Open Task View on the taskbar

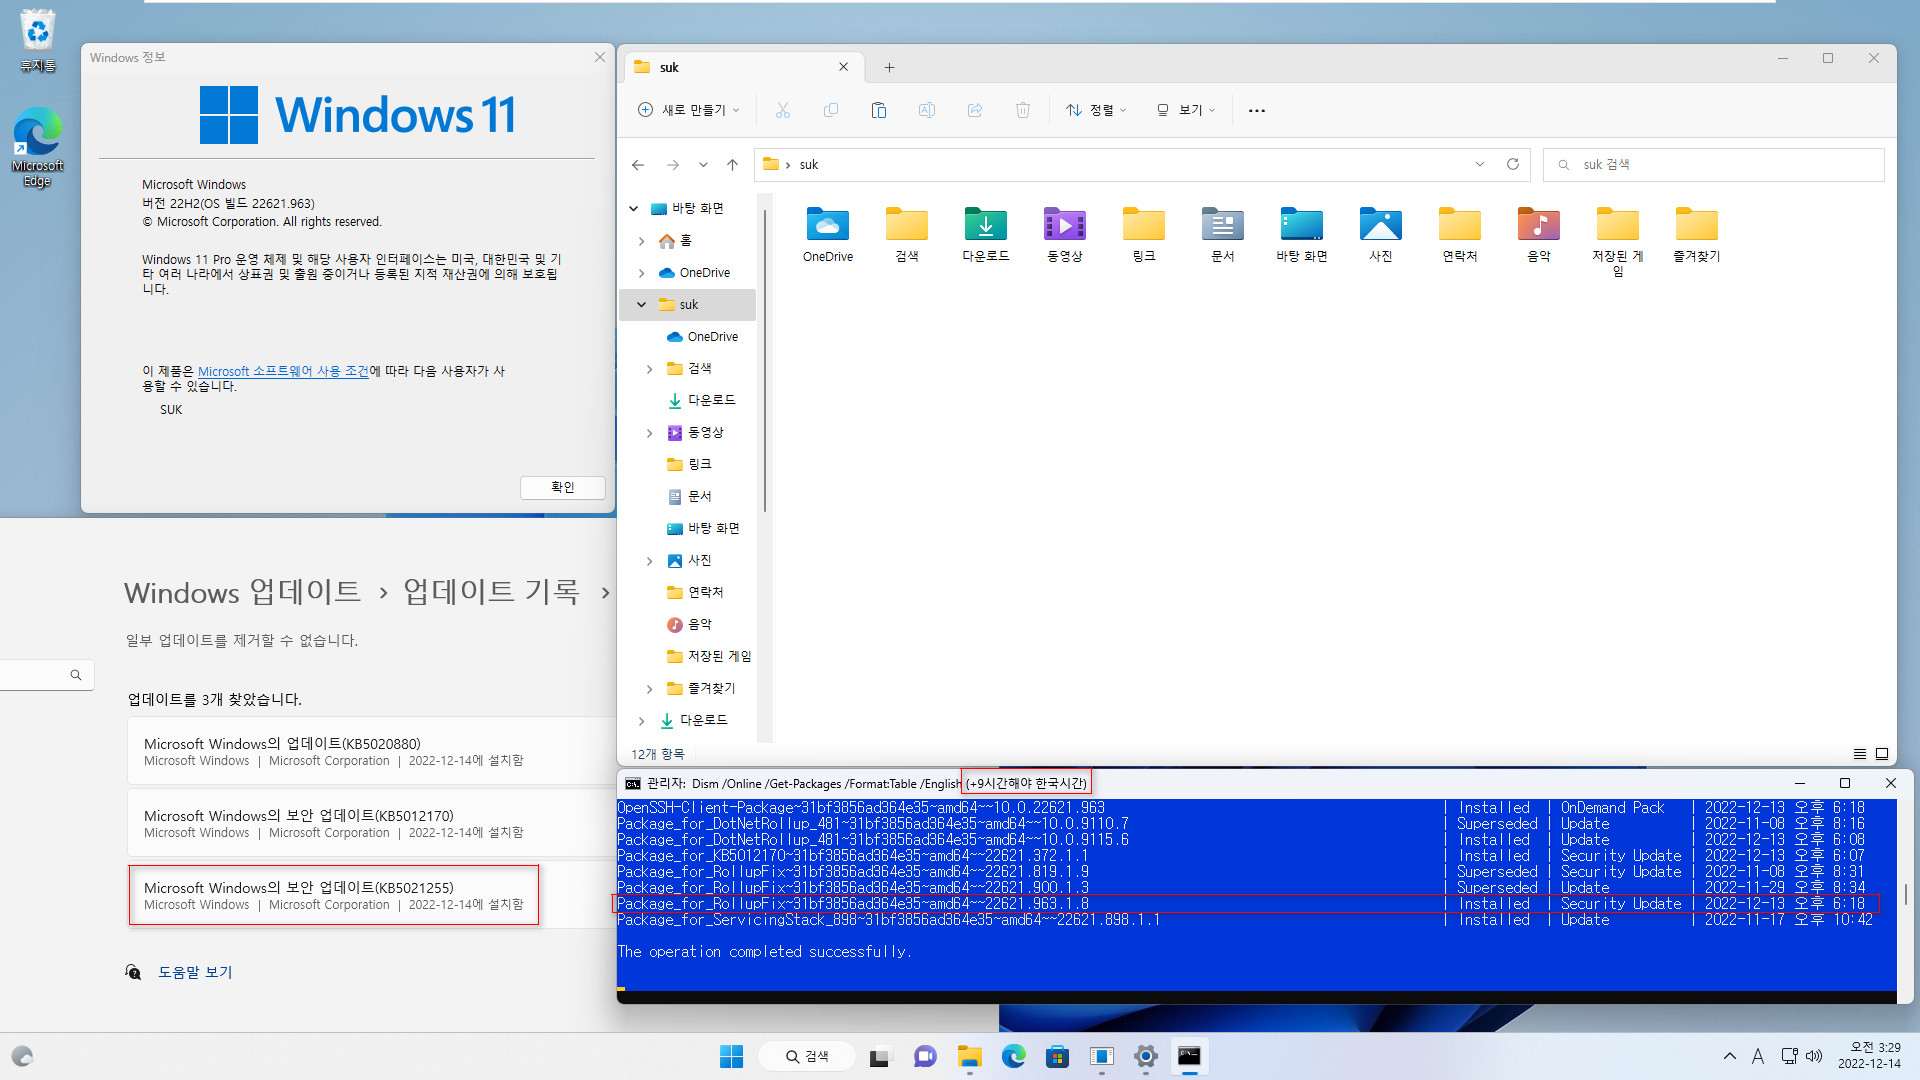879,1056
